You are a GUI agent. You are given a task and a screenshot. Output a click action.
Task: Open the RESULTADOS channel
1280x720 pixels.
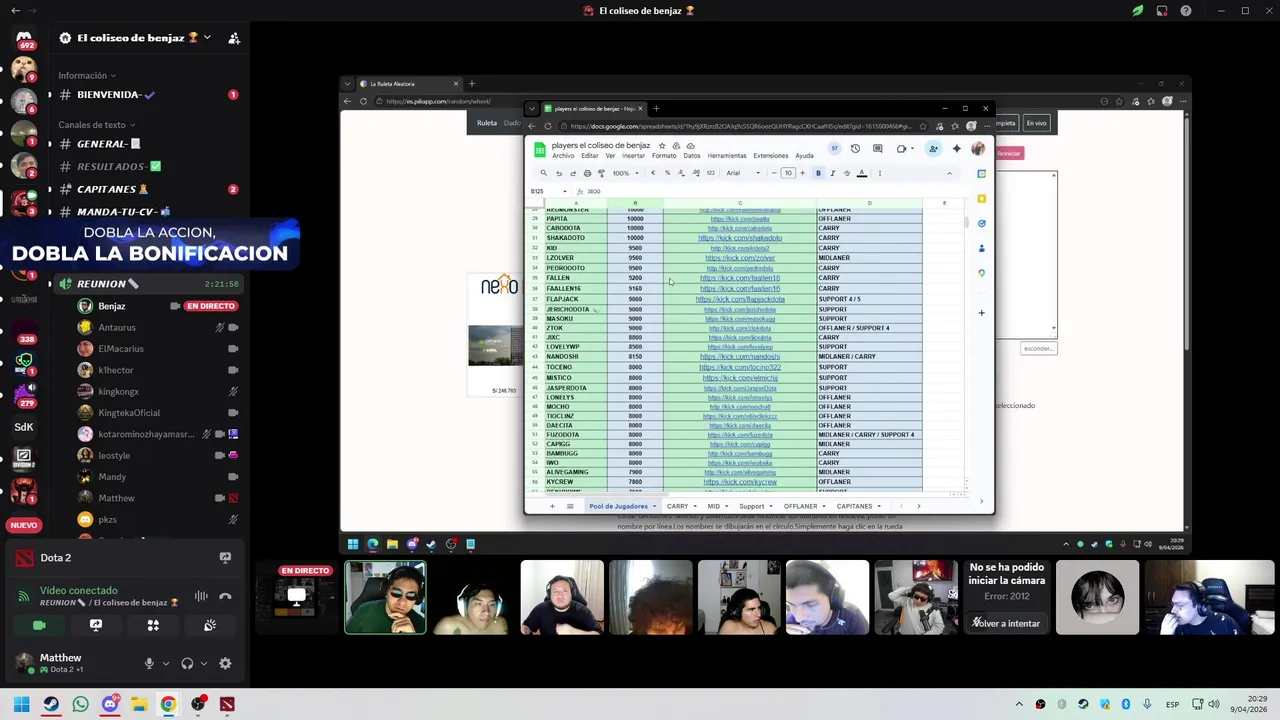coord(147,166)
